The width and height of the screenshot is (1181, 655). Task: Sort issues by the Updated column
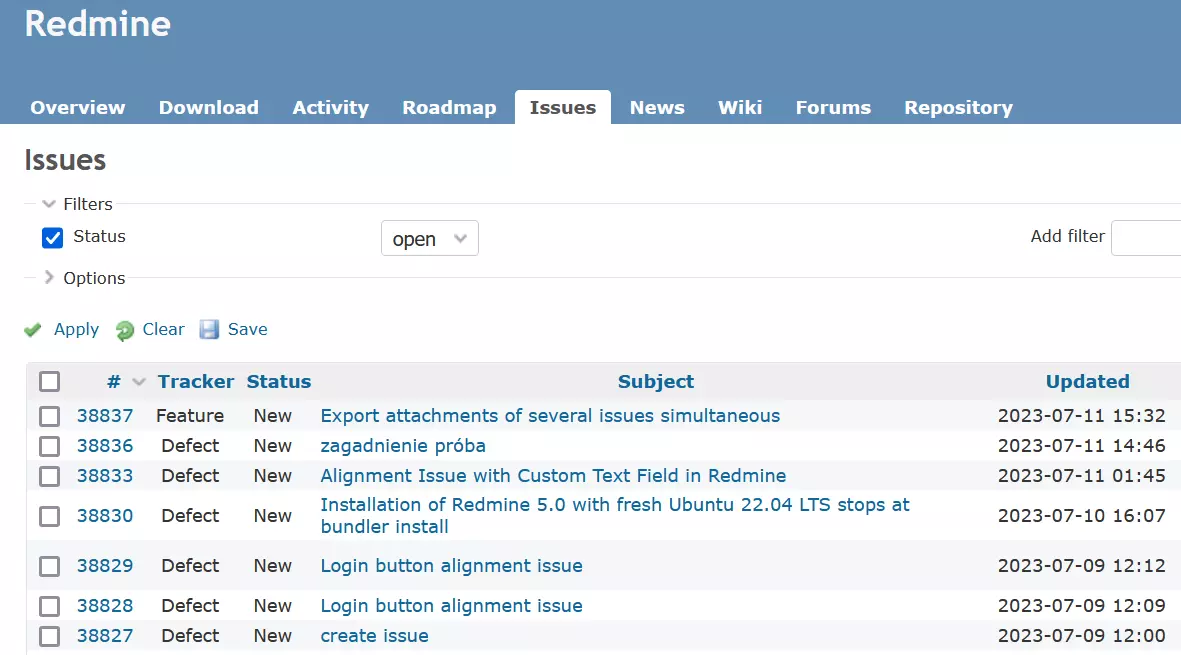click(1087, 381)
